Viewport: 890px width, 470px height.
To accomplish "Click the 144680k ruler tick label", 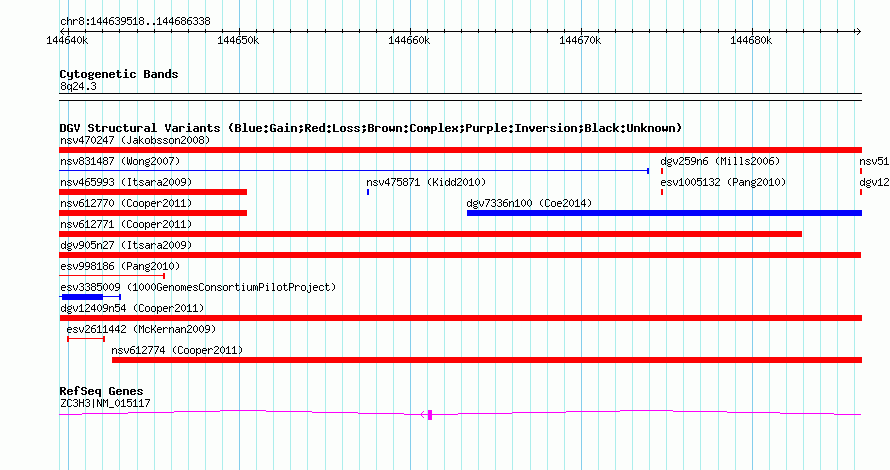I will [x=751, y=41].
